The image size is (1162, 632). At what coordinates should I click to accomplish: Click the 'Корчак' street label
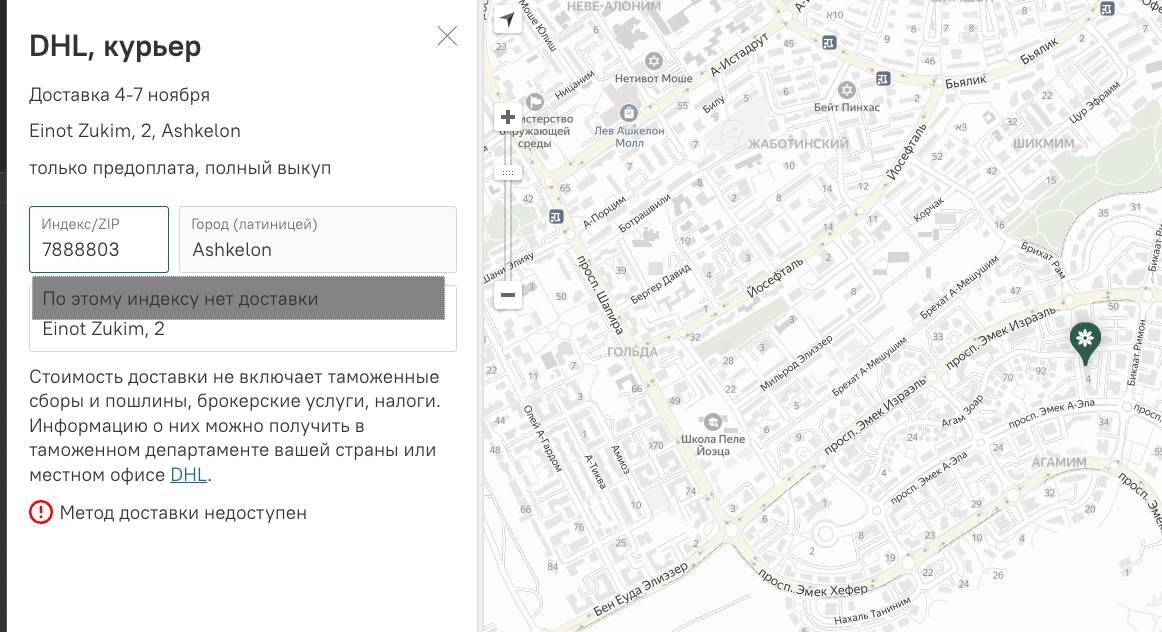pyautogui.click(x=929, y=209)
